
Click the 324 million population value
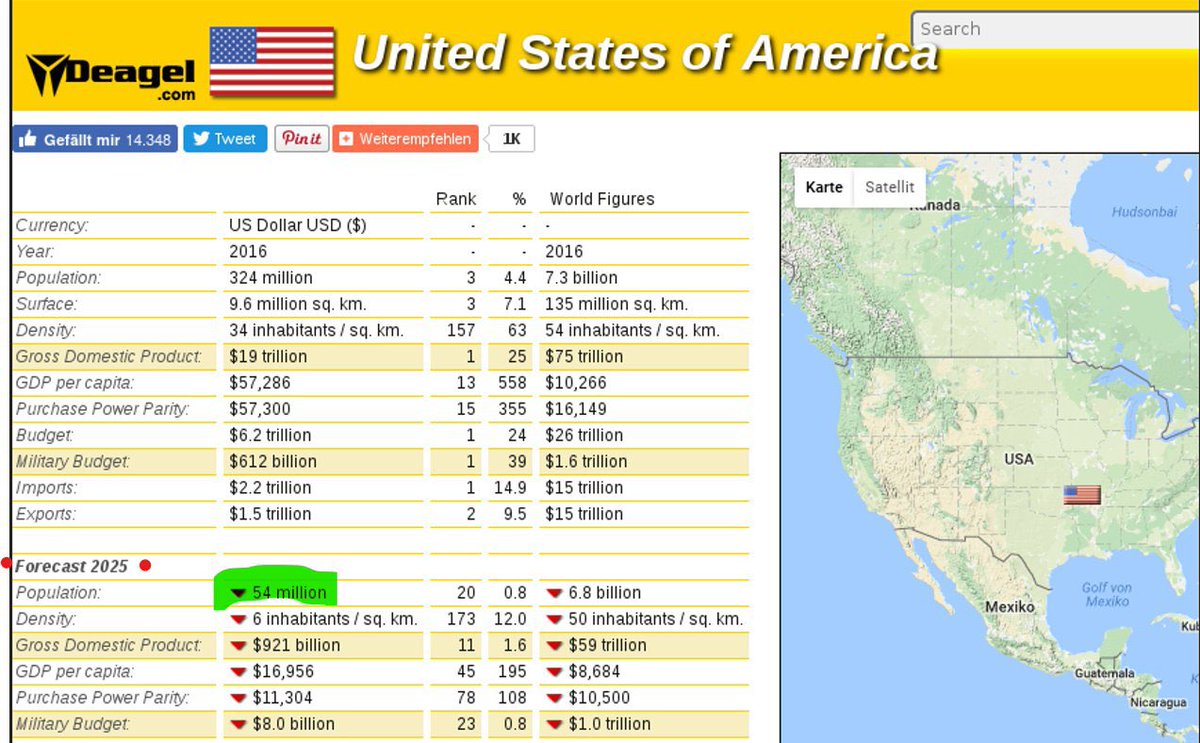271,277
